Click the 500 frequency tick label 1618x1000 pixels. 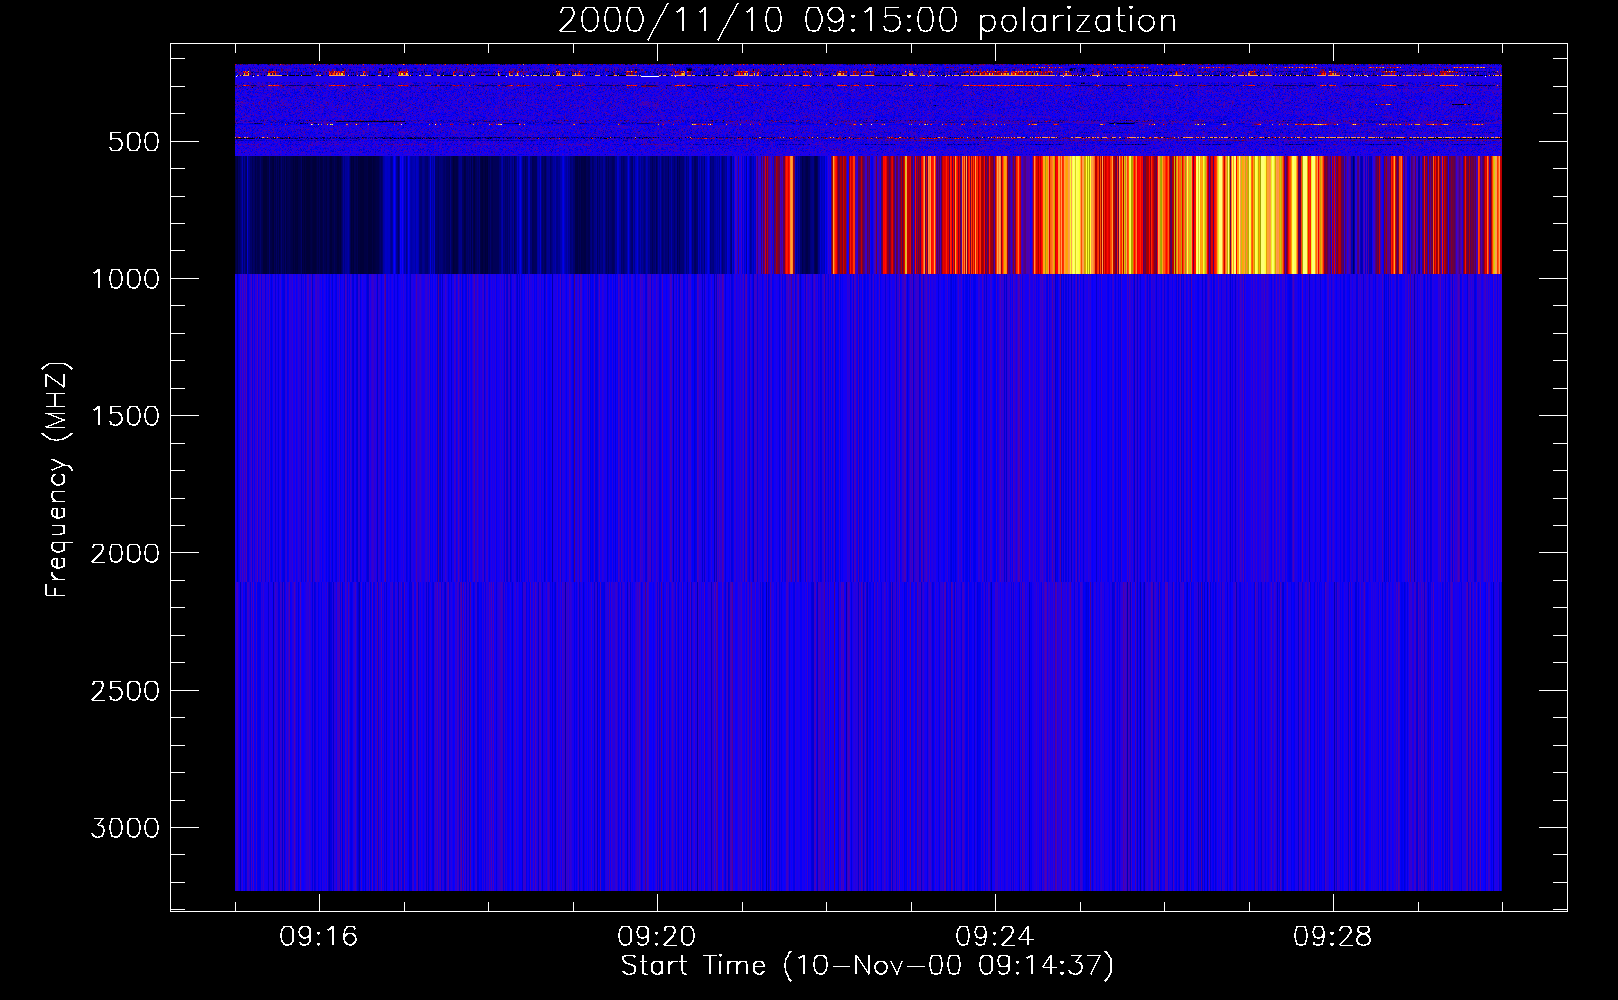point(133,142)
